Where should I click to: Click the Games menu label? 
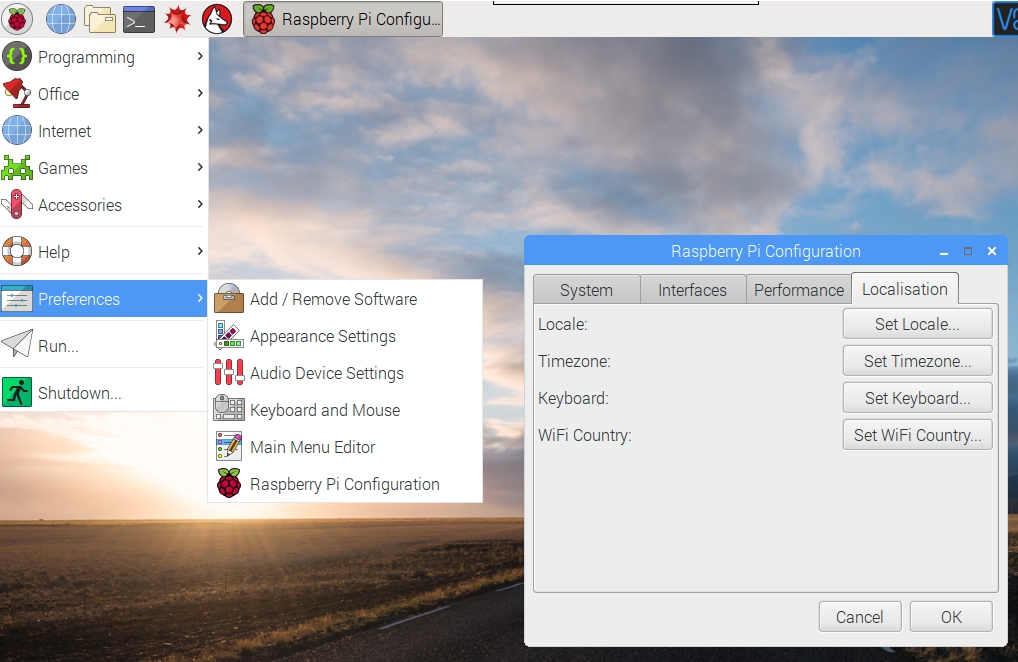click(x=62, y=168)
